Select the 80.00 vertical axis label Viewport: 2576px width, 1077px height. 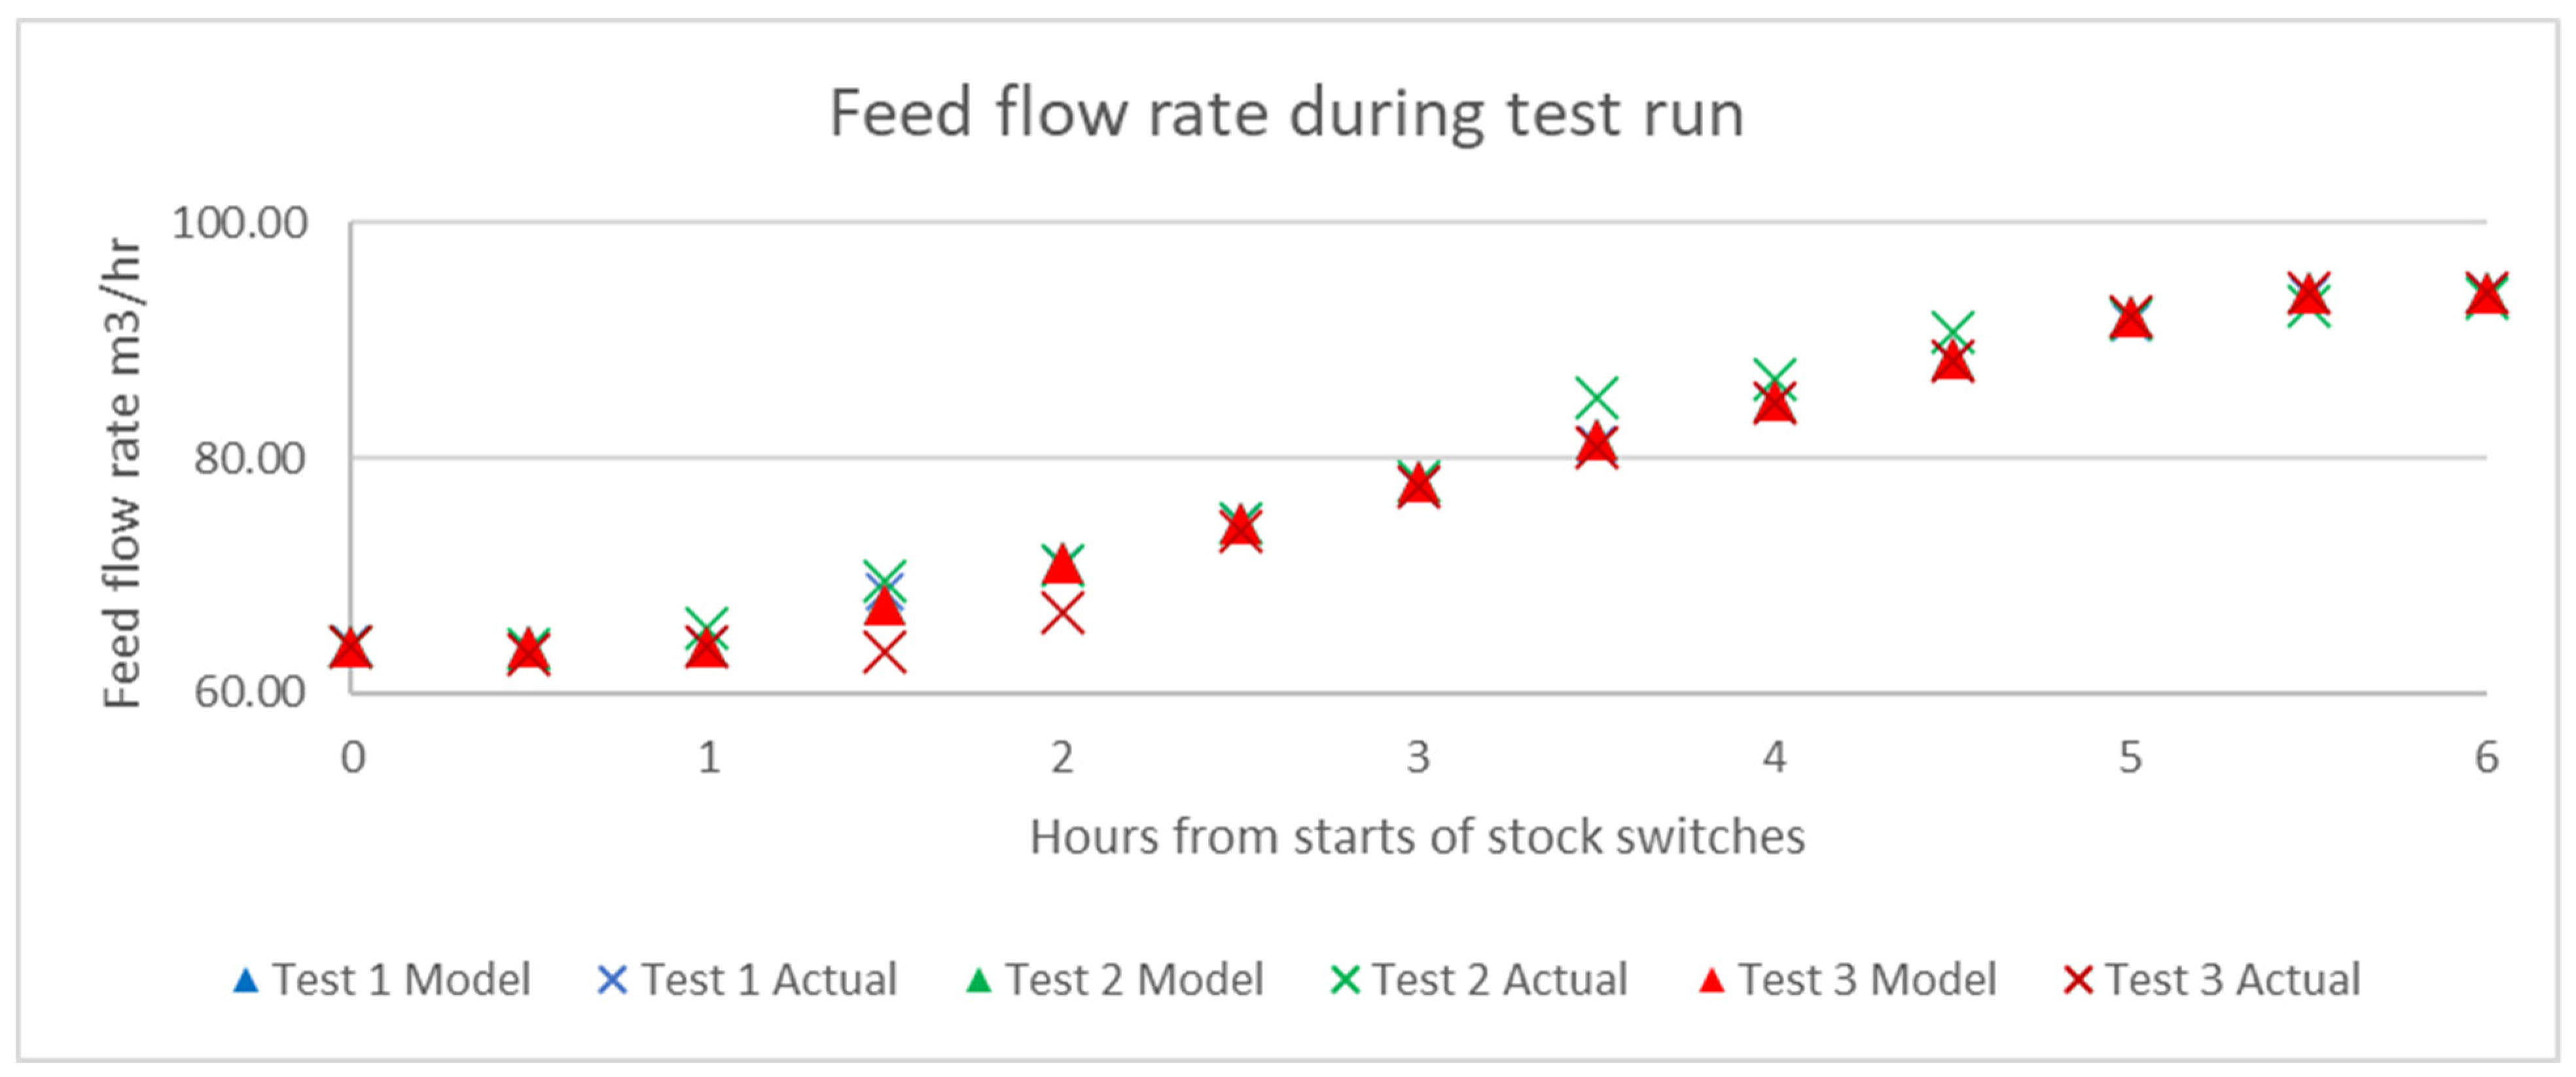pos(250,459)
